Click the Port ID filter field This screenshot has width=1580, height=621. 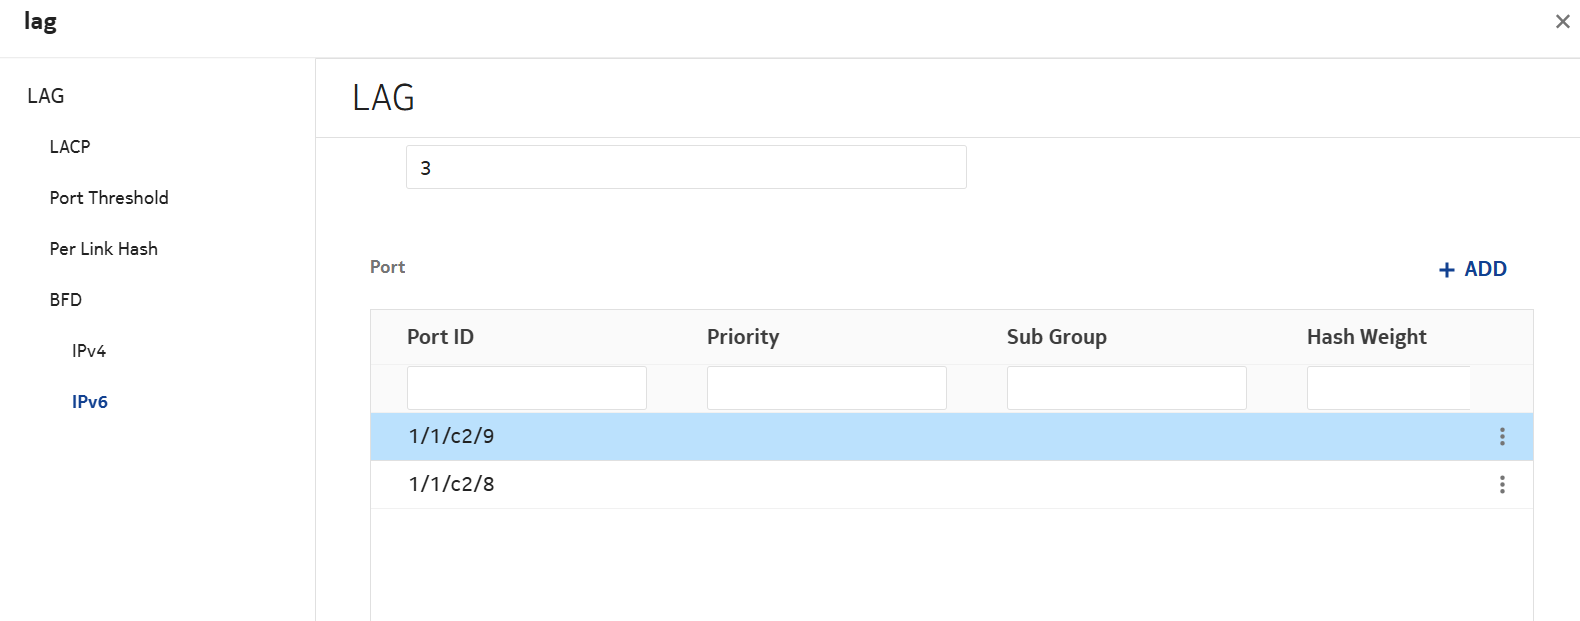(x=526, y=388)
